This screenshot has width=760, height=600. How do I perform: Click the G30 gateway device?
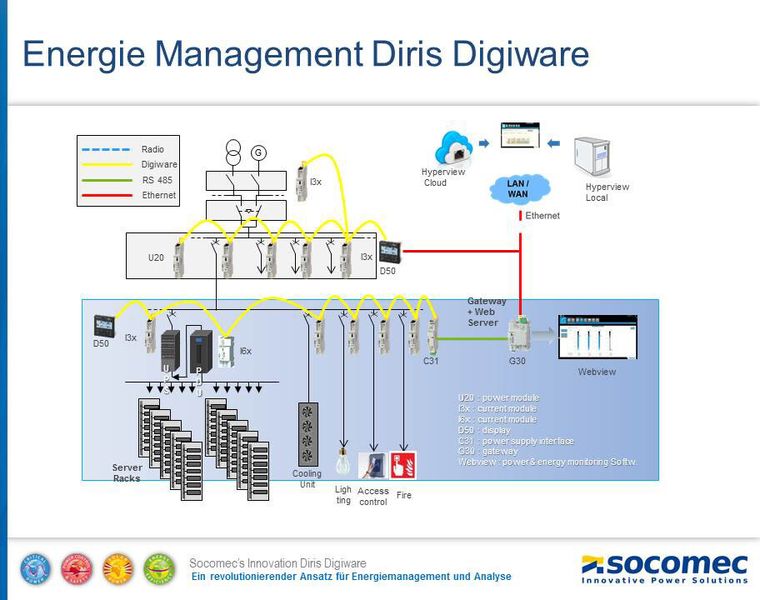click(x=518, y=336)
